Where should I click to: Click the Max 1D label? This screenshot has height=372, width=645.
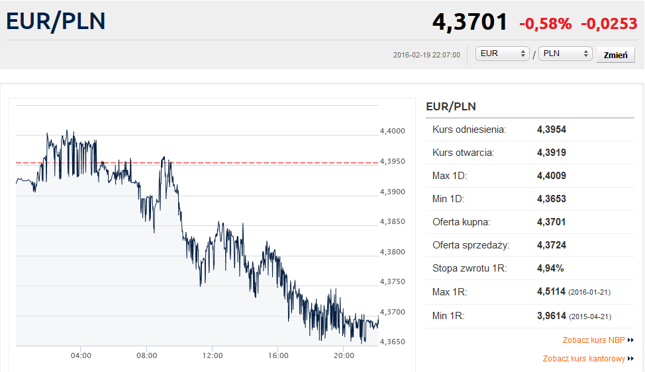pyautogui.click(x=450, y=176)
